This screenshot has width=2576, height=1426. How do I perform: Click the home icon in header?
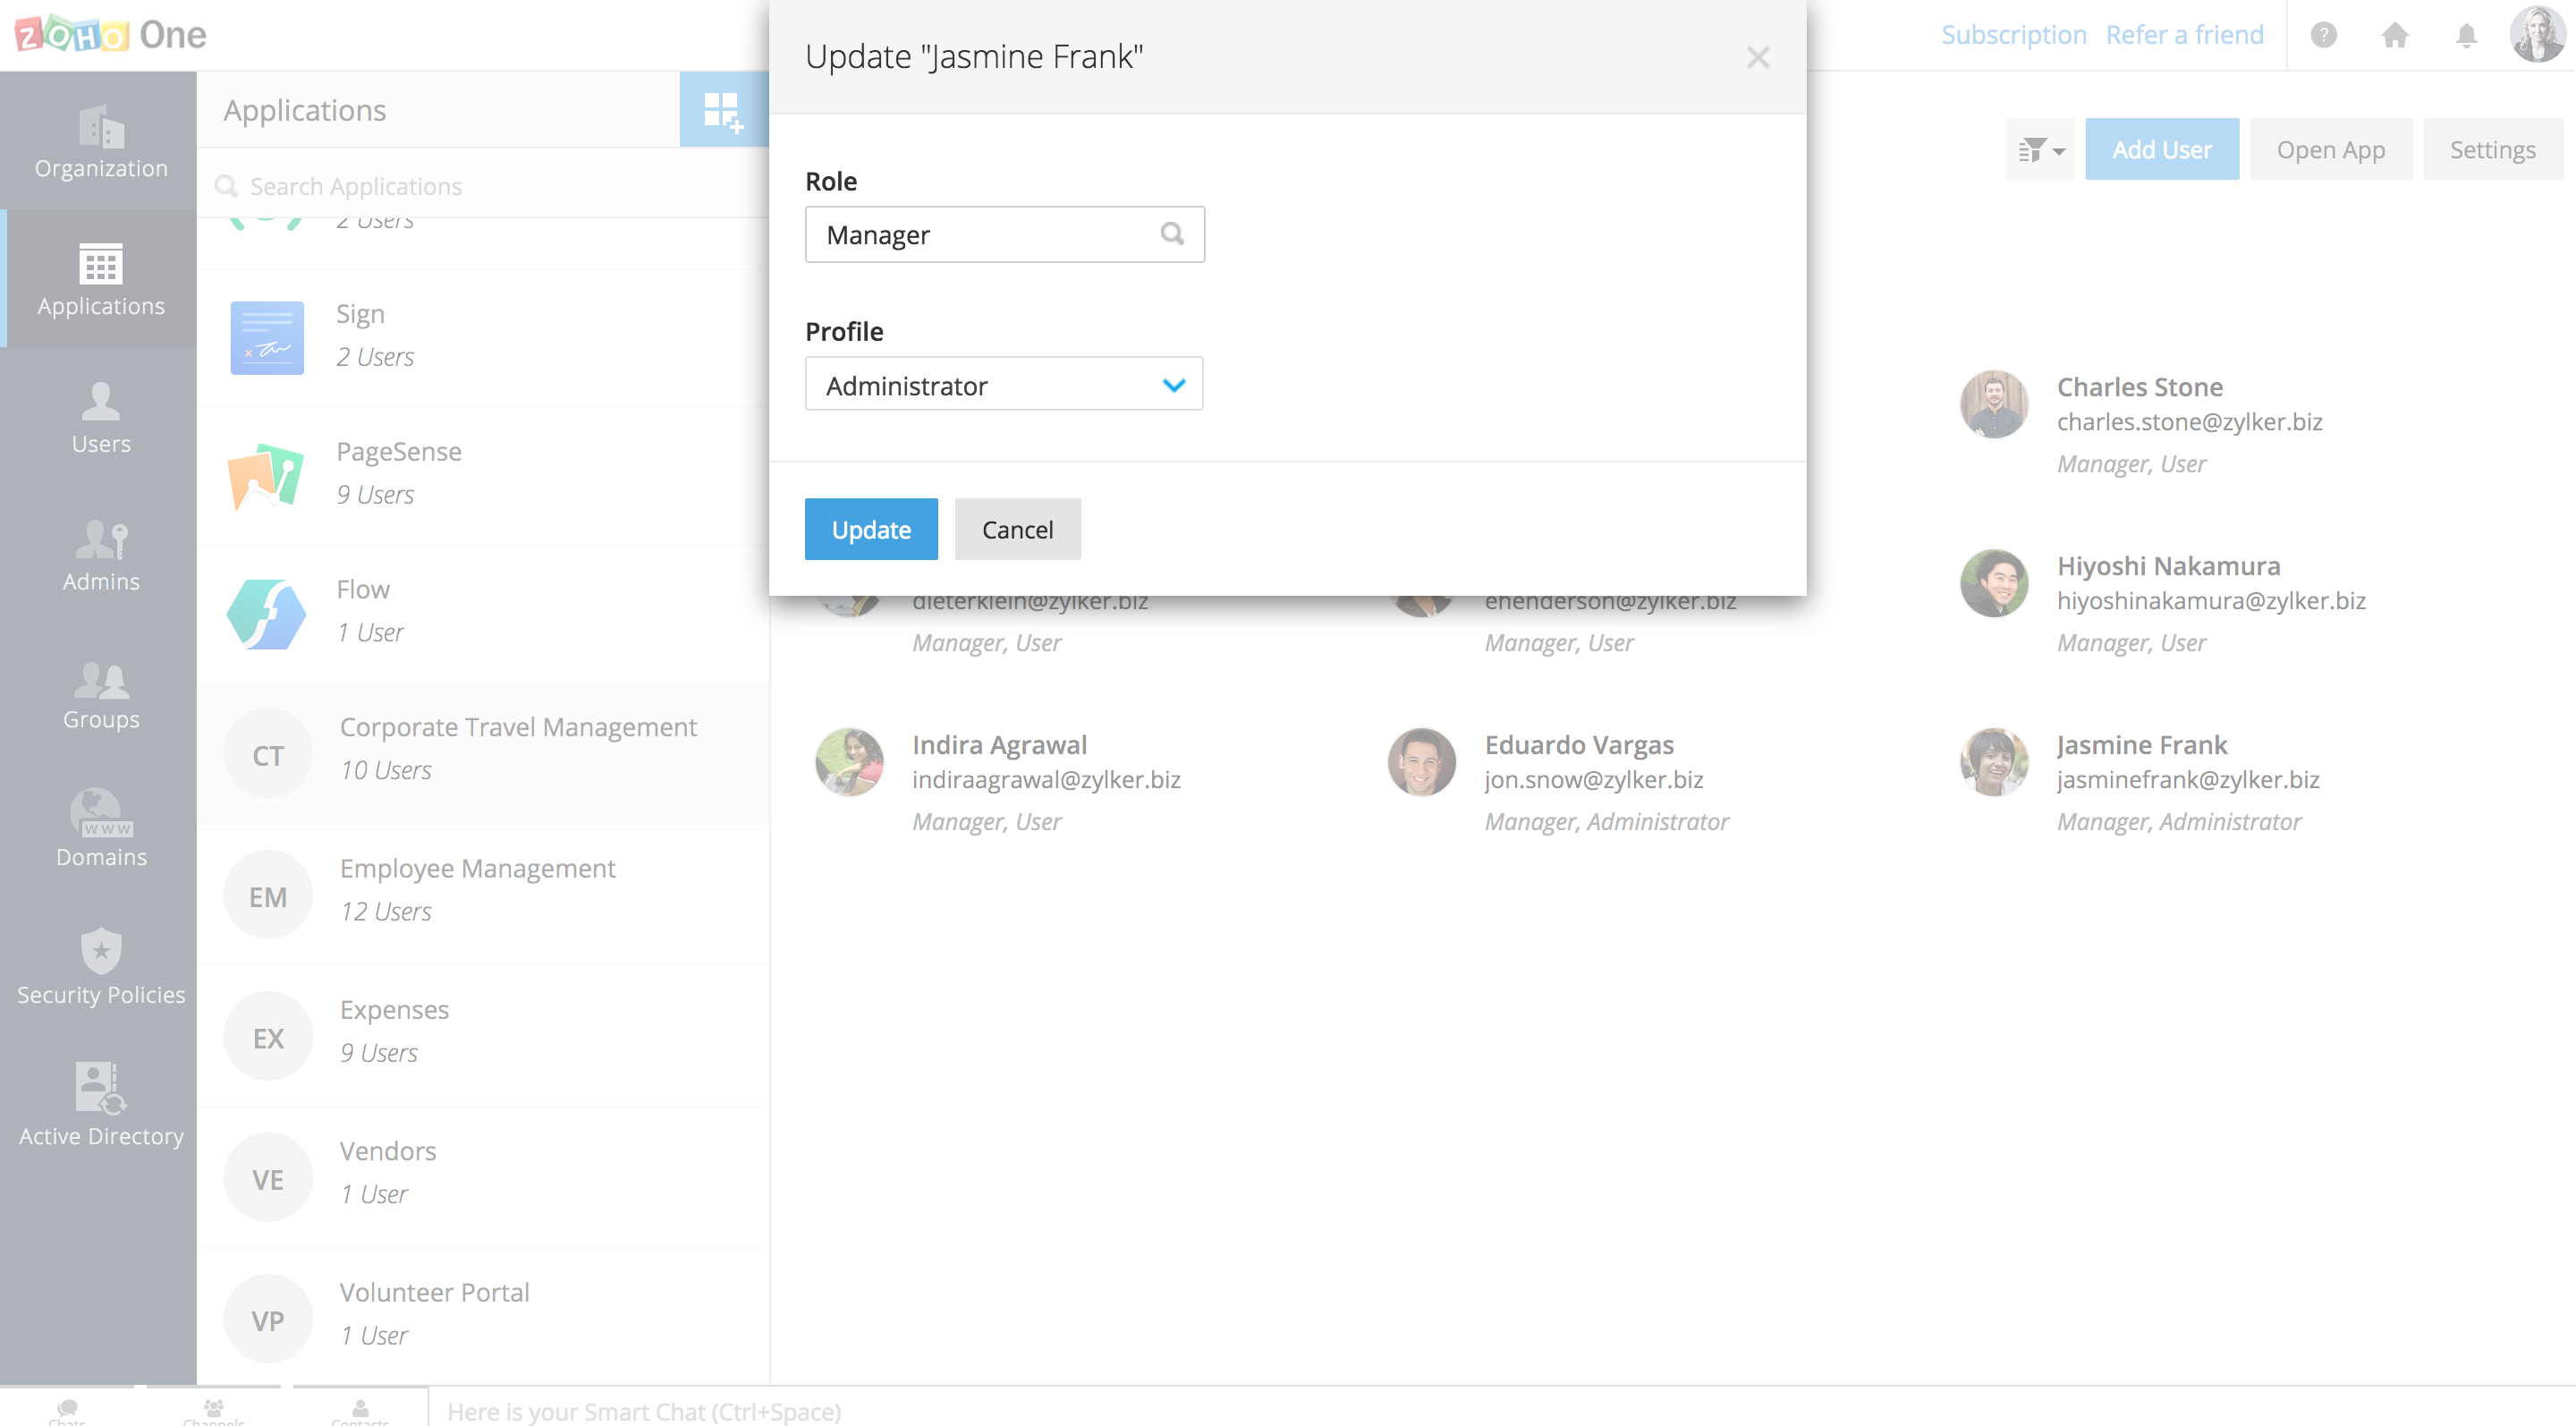2395,35
